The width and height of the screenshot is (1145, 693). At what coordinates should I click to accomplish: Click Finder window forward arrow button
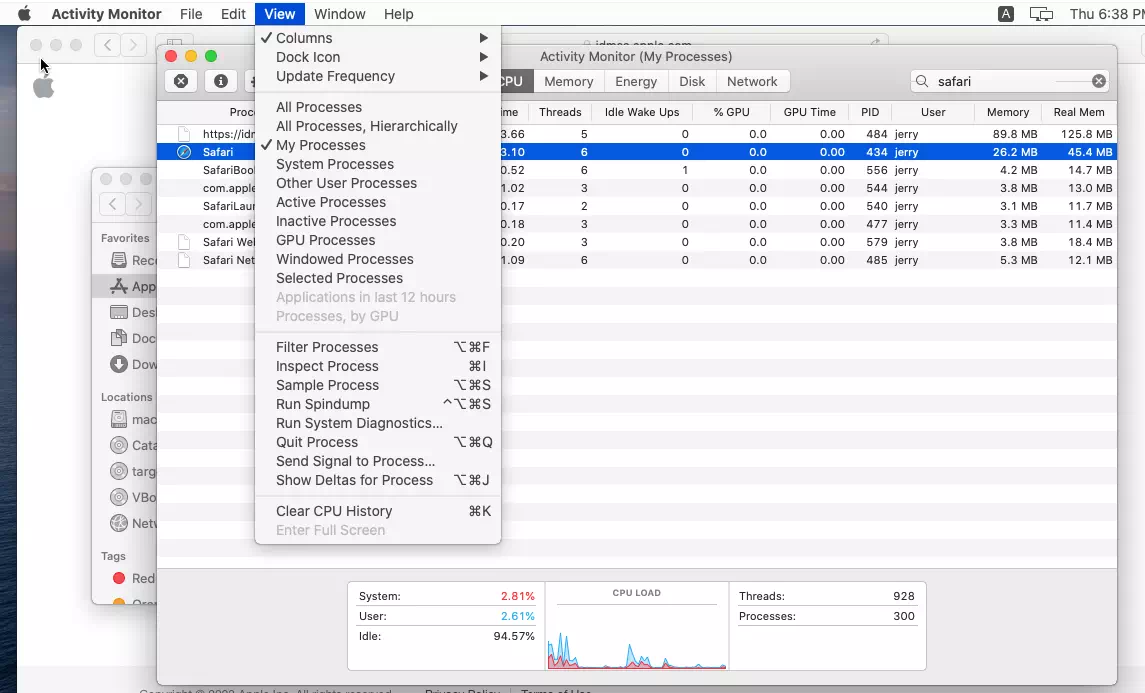pos(138,204)
